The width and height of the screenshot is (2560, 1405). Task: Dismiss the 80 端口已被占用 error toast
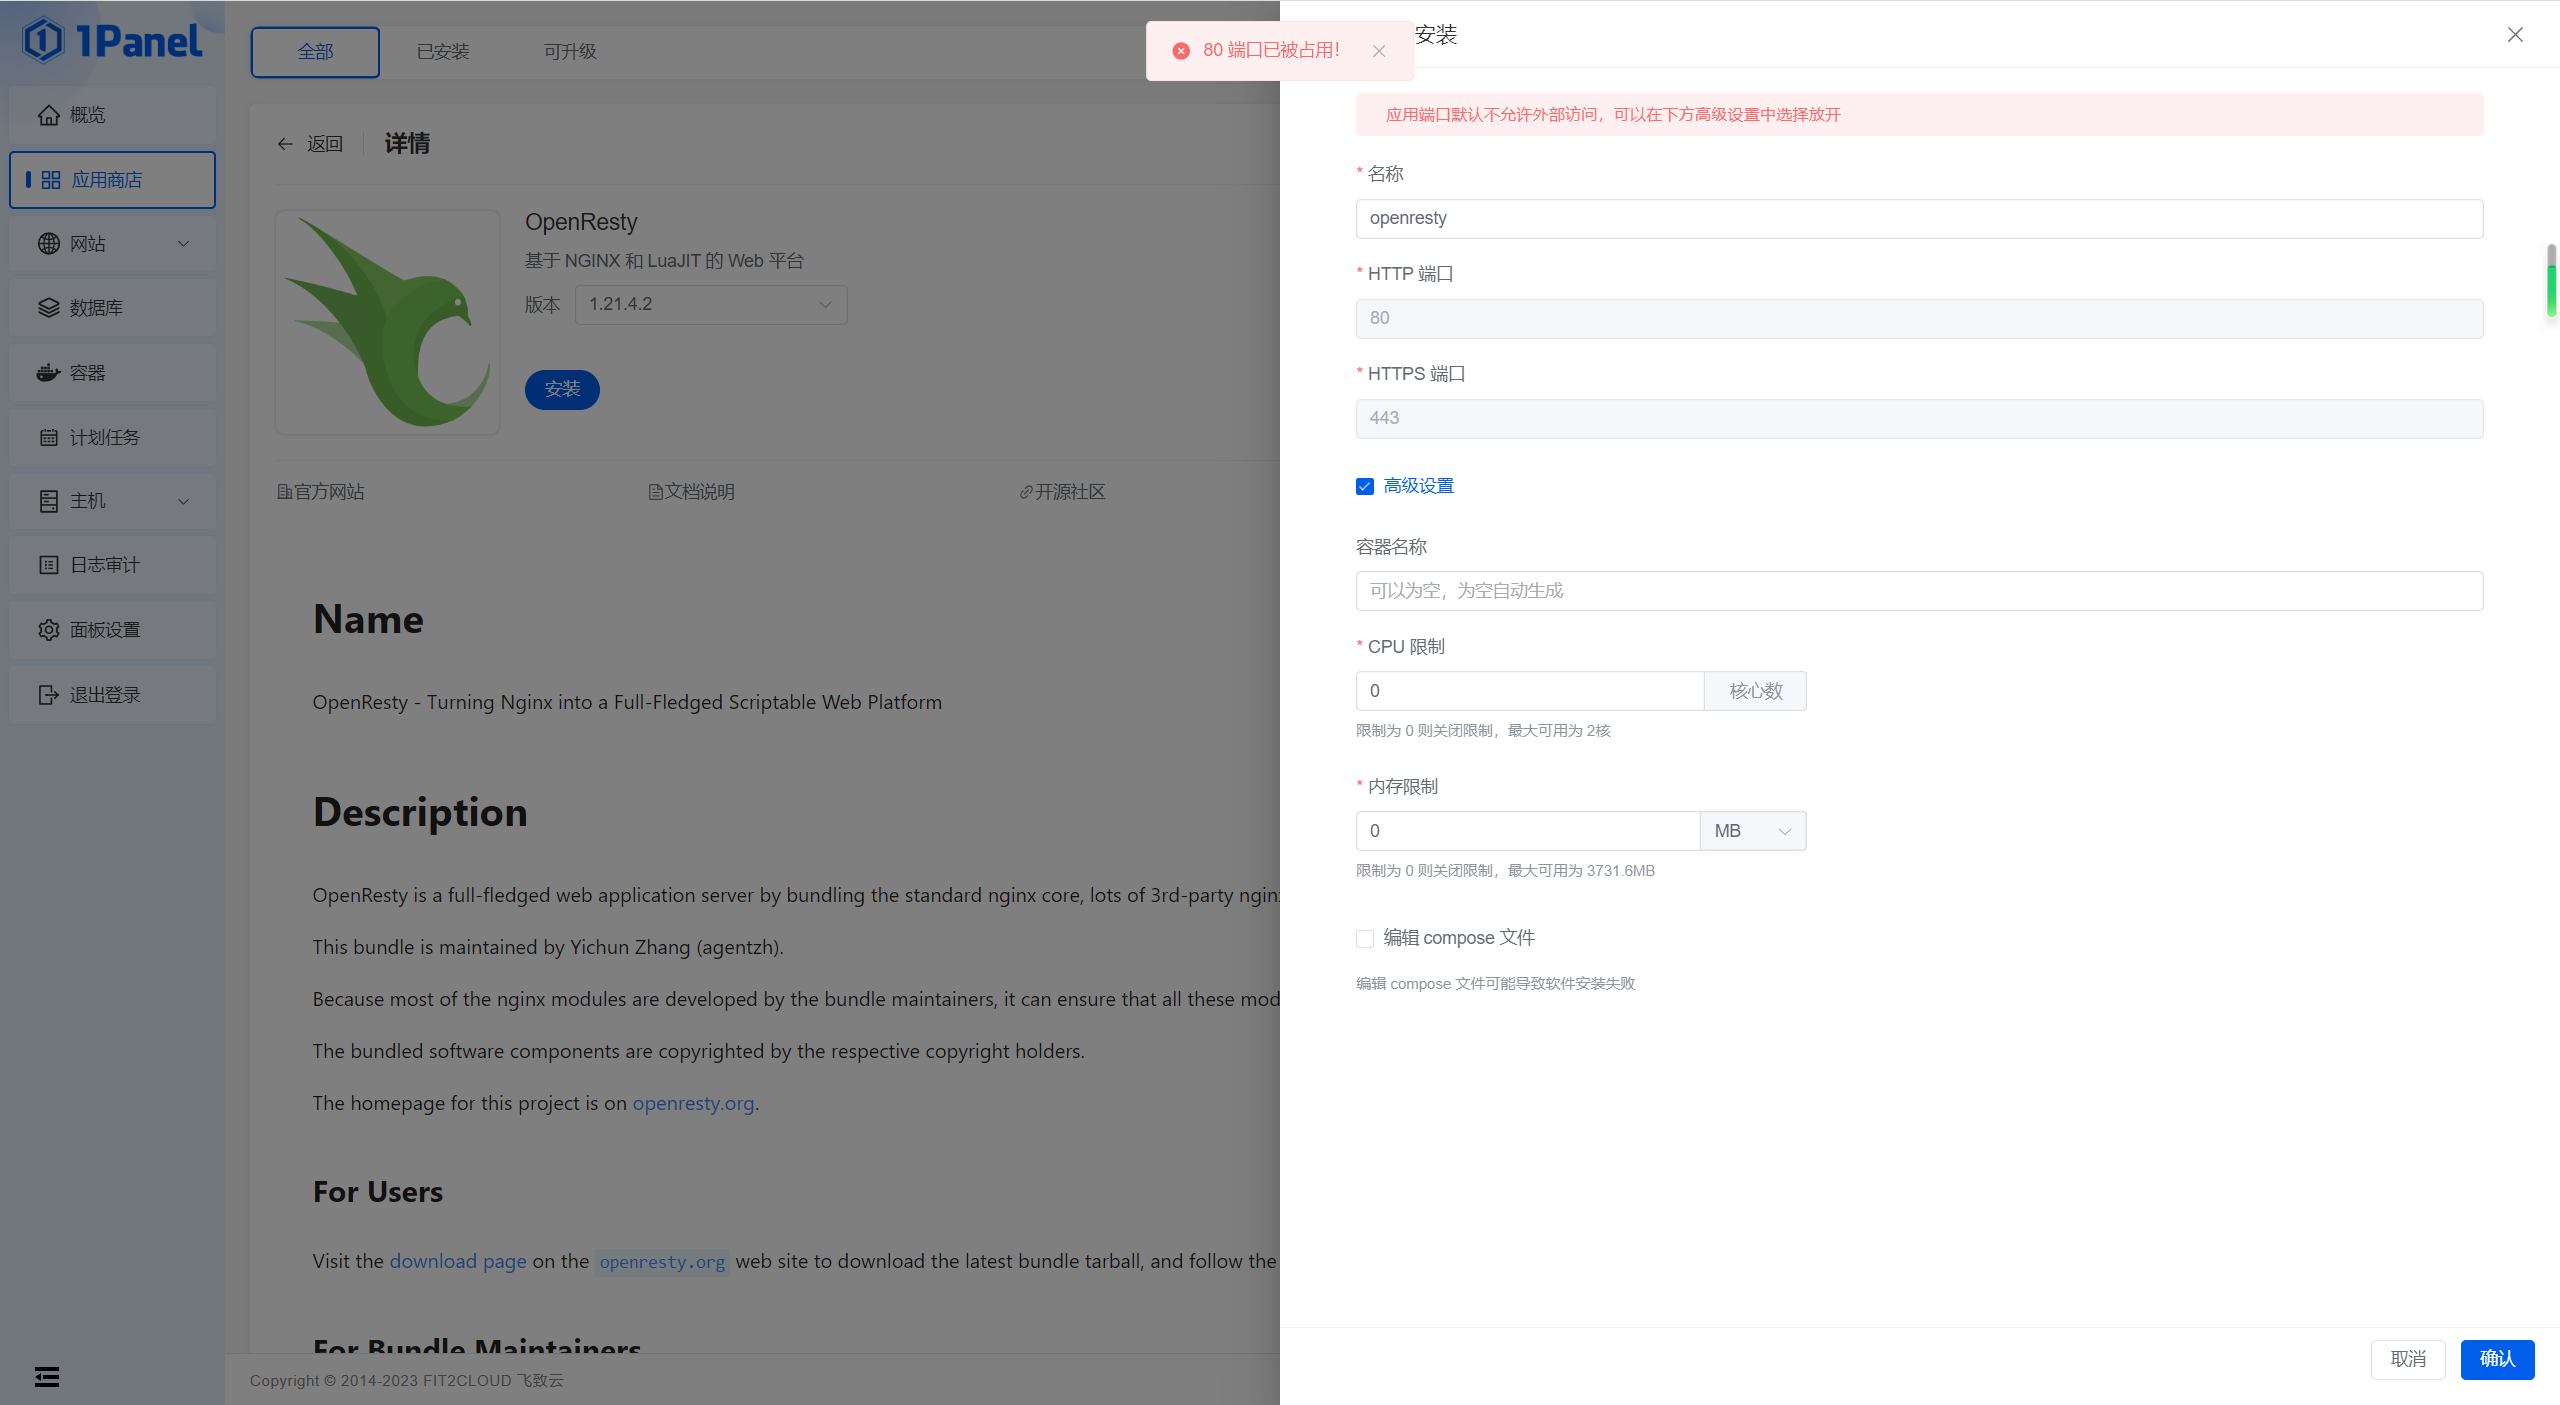(1379, 50)
